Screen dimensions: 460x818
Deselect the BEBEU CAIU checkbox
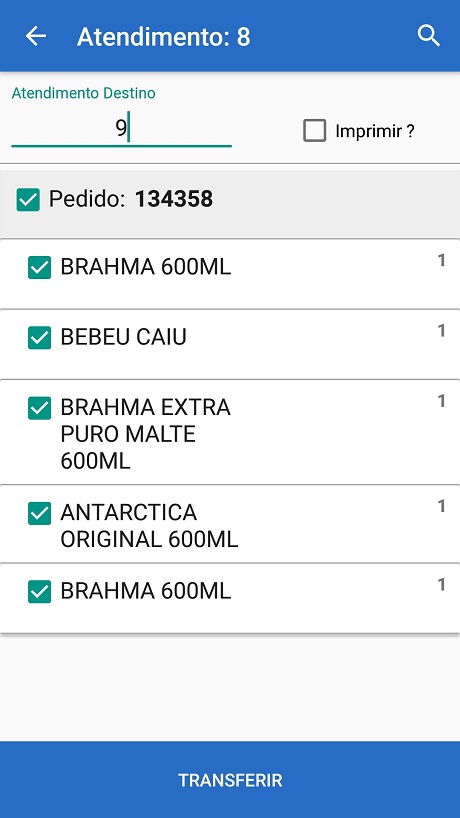point(40,338)
